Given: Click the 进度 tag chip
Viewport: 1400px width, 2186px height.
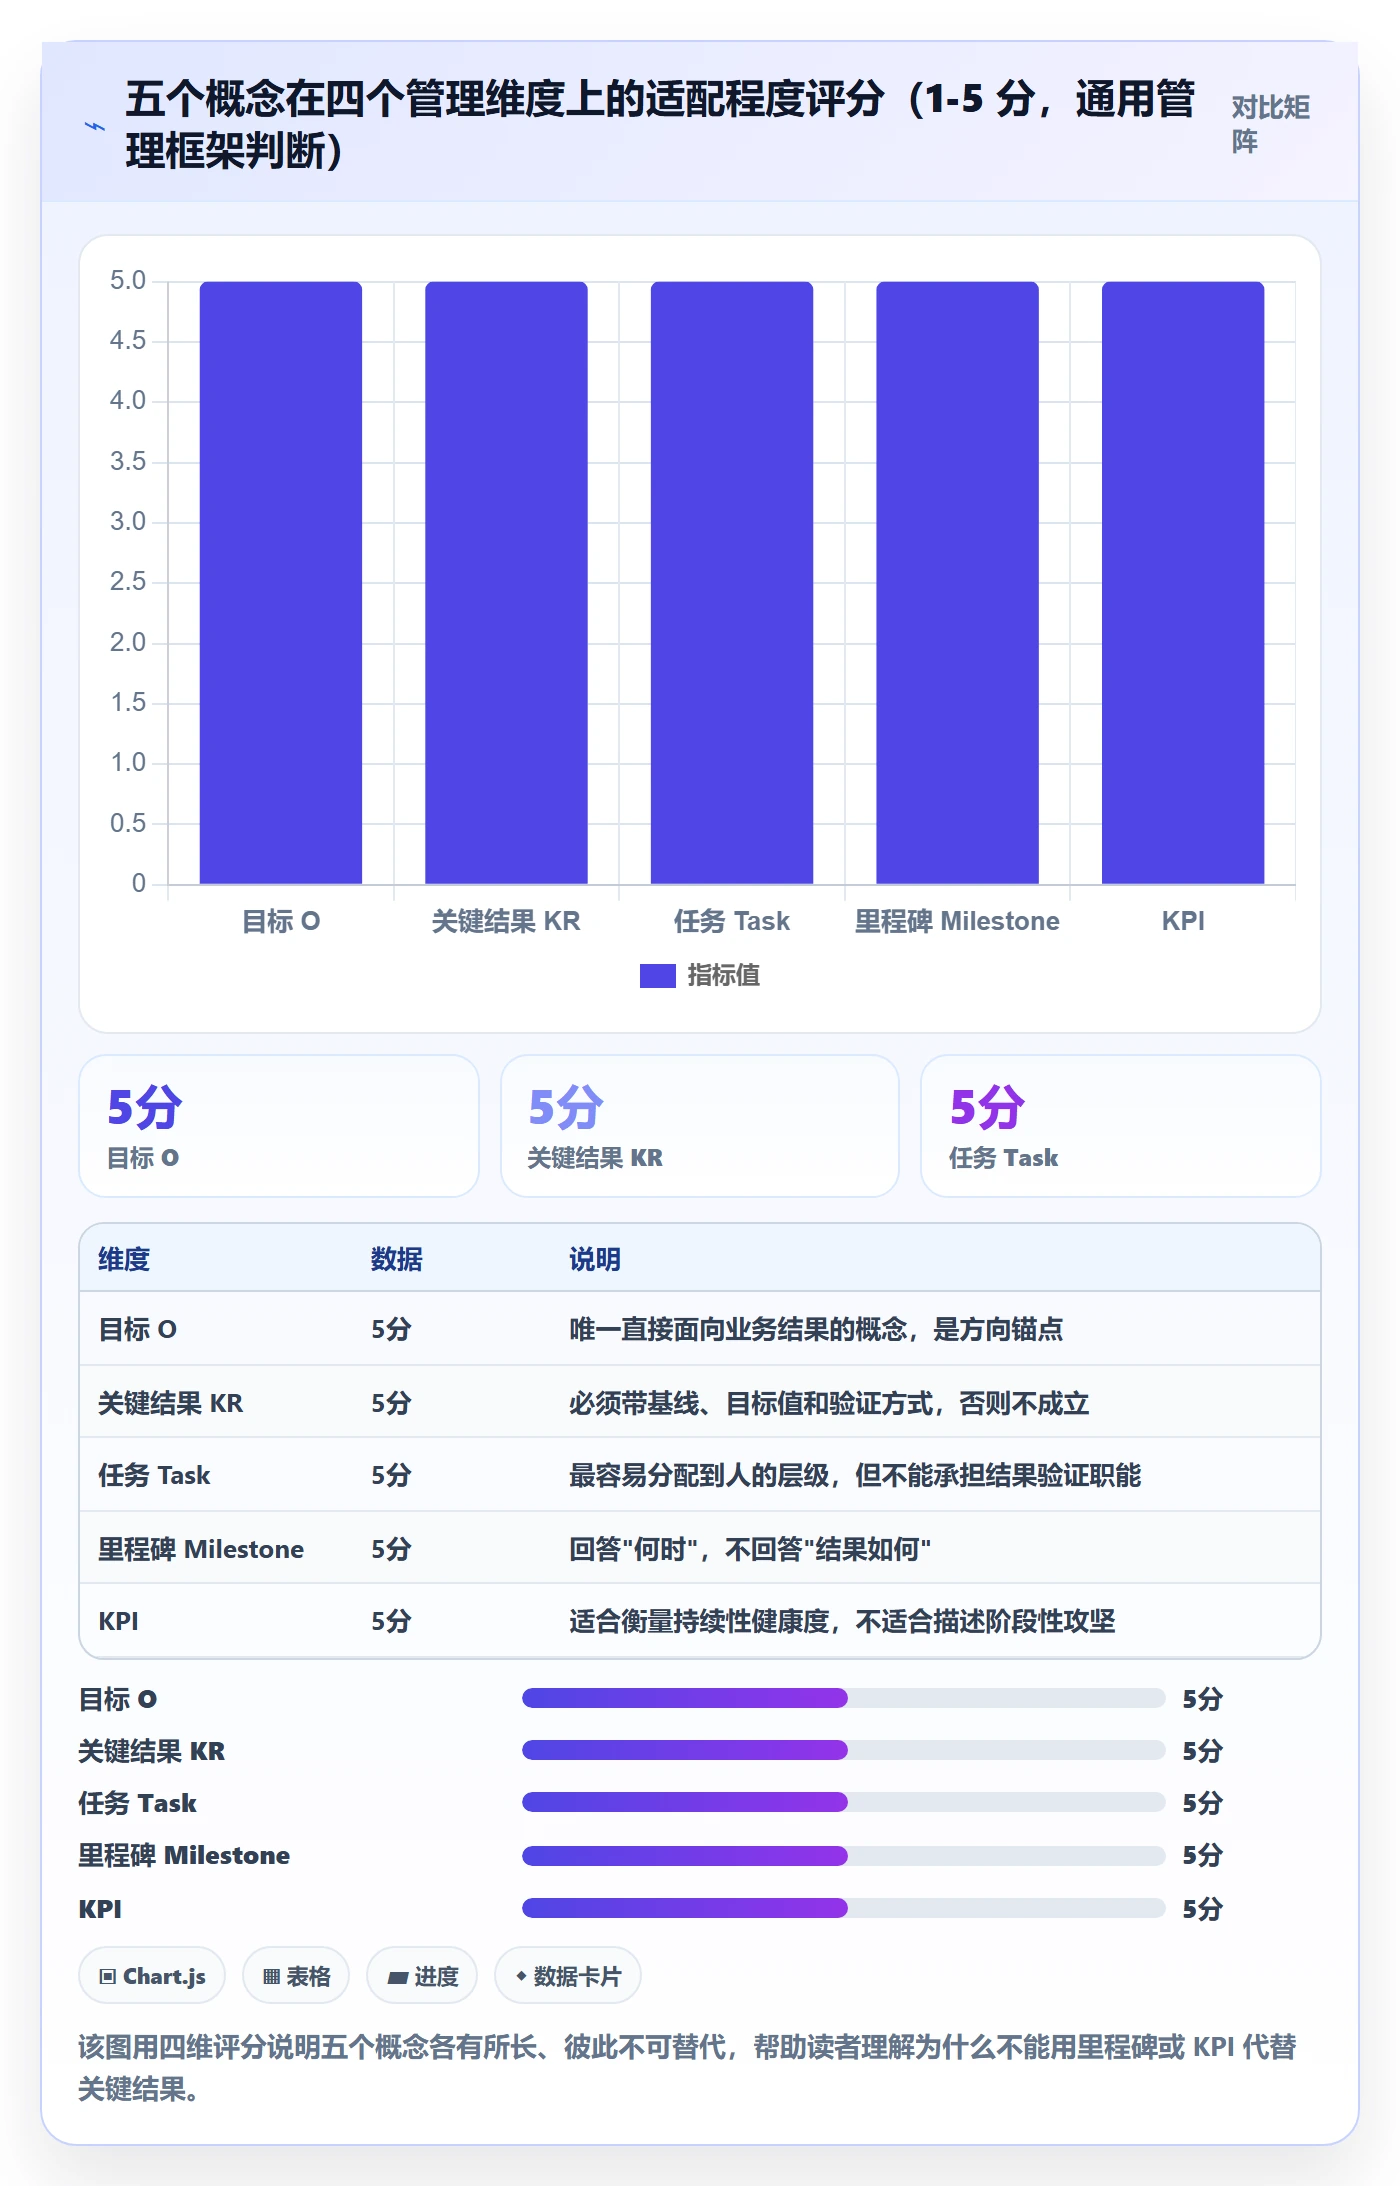Looking at the screenshot, I should [x=422, y=1976].
